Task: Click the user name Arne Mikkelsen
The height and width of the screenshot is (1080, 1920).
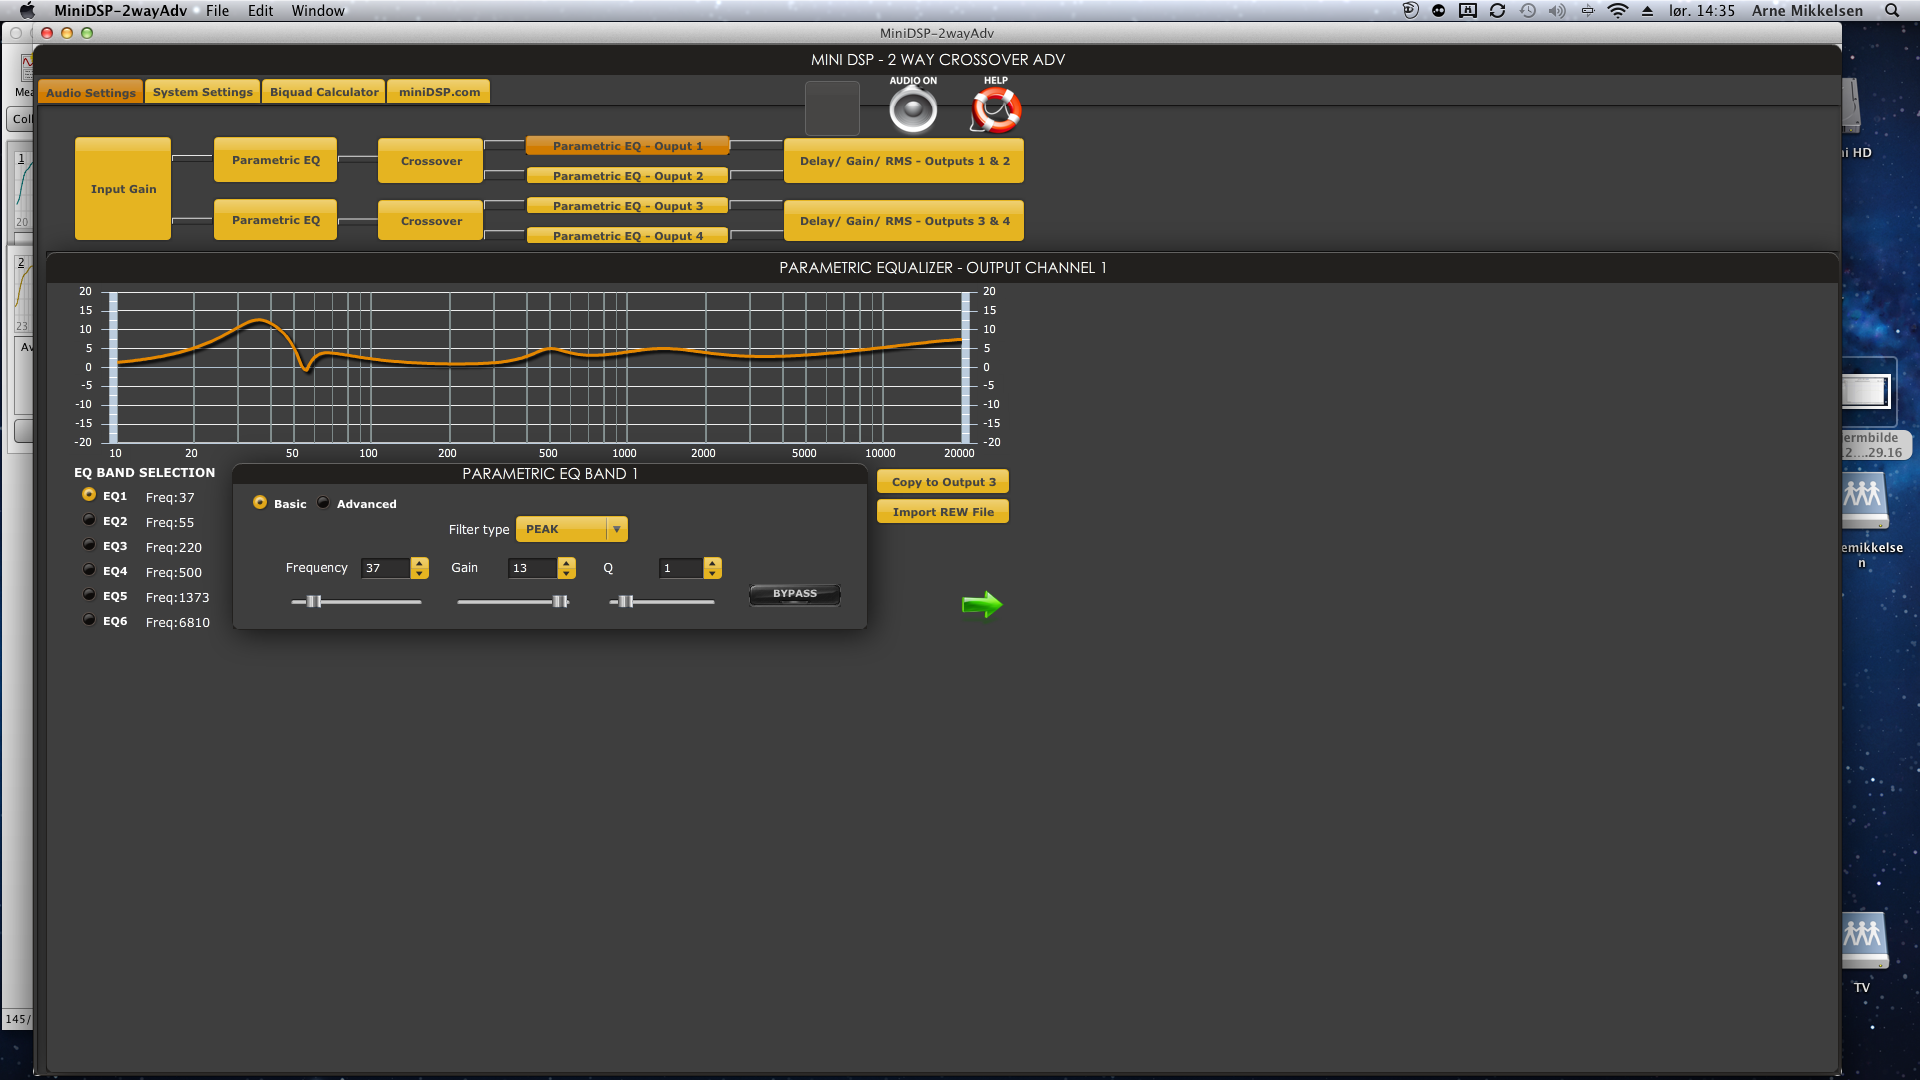Action: click(x=1807, y=11)
